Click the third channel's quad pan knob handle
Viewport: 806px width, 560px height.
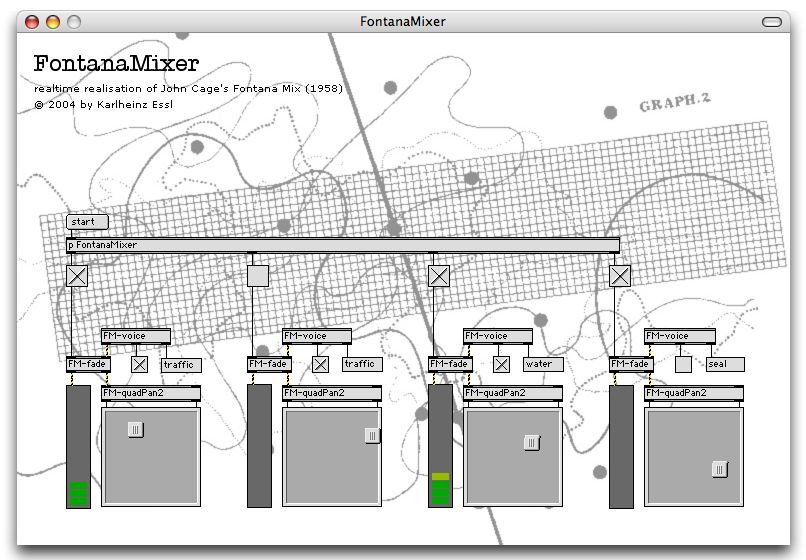[x=532, y=443]
